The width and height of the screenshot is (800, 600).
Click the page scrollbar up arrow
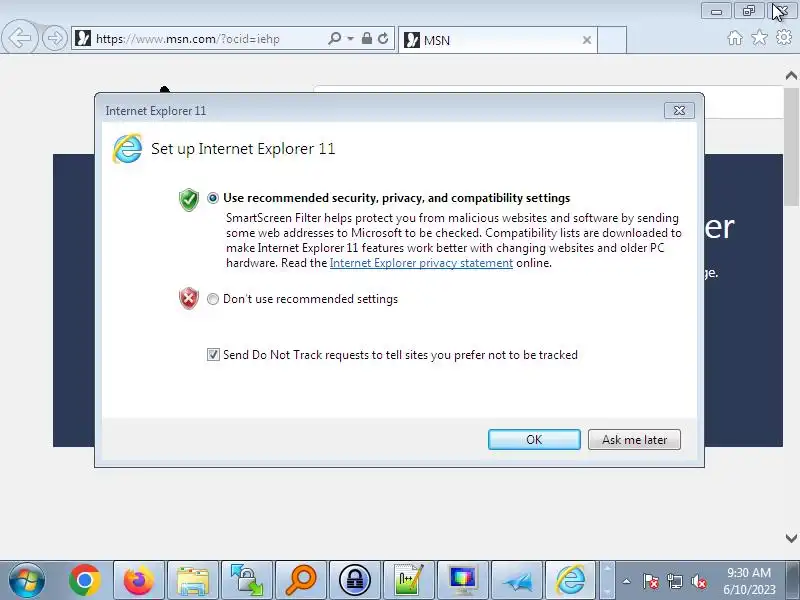(791, 76)
